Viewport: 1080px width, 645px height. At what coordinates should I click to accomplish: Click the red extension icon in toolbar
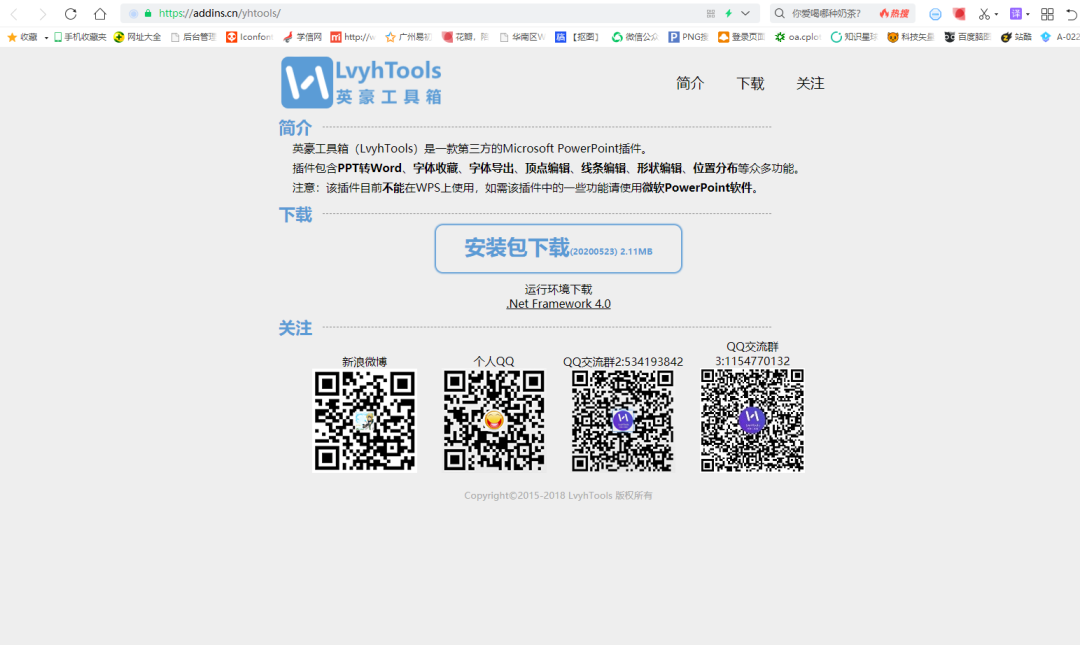959,14
